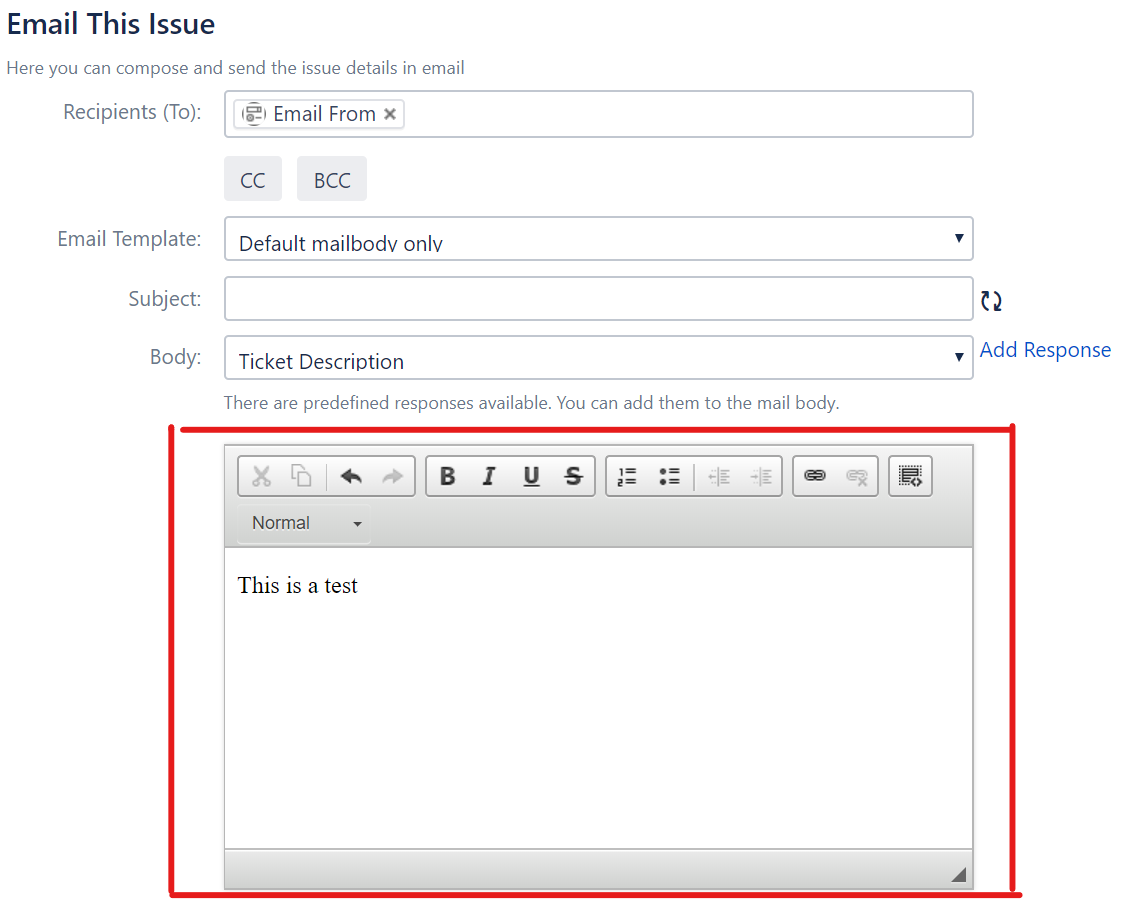The width and height of the screenshot is (1131, 900).
Task: Click the Copy icon in editor toolbar
Action: tap(301, 476)
